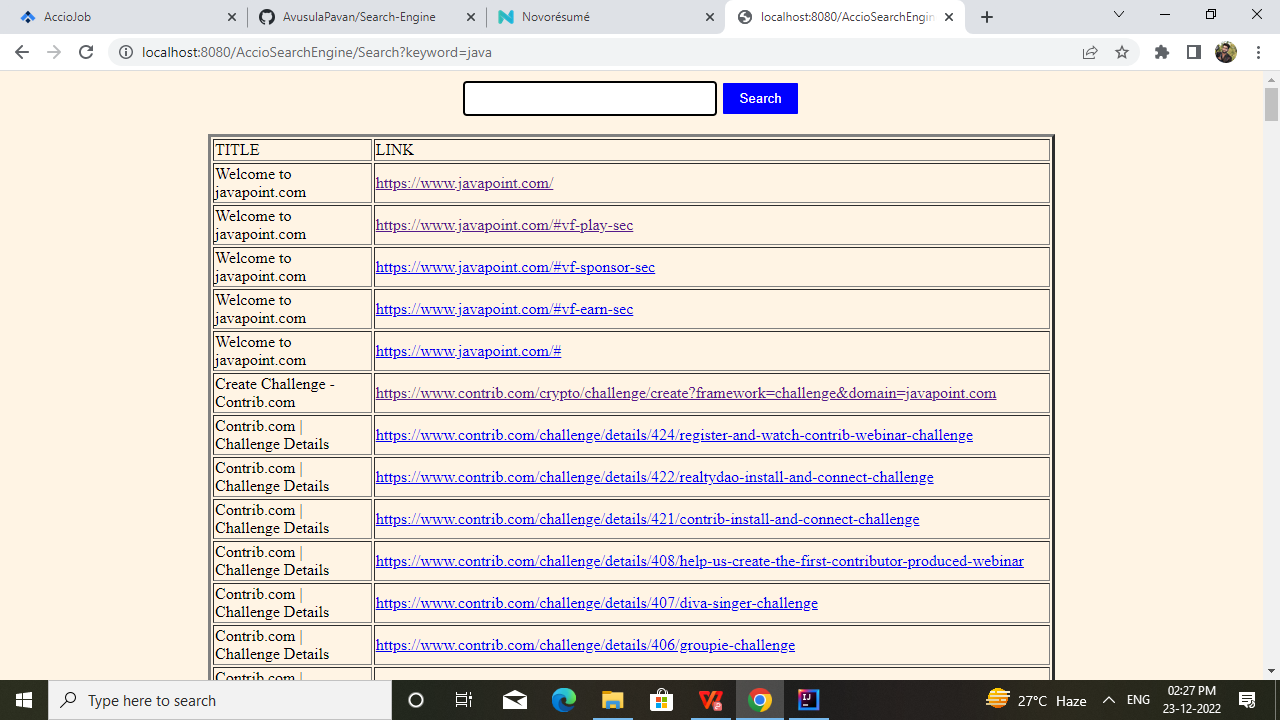Screen dimensions: 1280x720
Task: Click the blue Search button
Action: (x=760, y=98)
